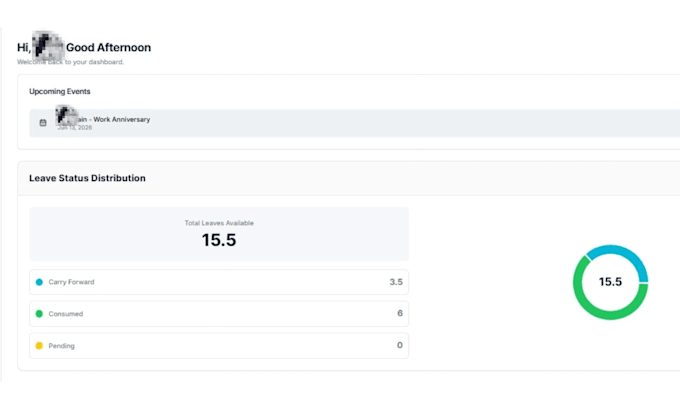Select the Pending leave label
Image resolution: width=680 pixels, height=409 pixels.
[x=61, y=346]
